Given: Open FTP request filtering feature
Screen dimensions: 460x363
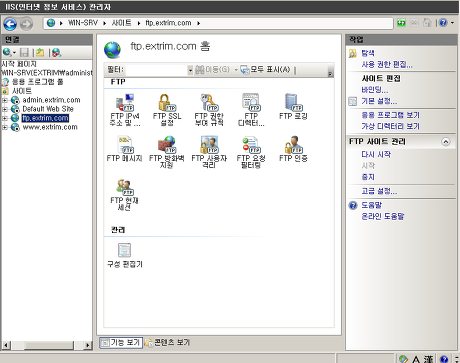Looking at the screenshot, I should [x=251, y=152].
